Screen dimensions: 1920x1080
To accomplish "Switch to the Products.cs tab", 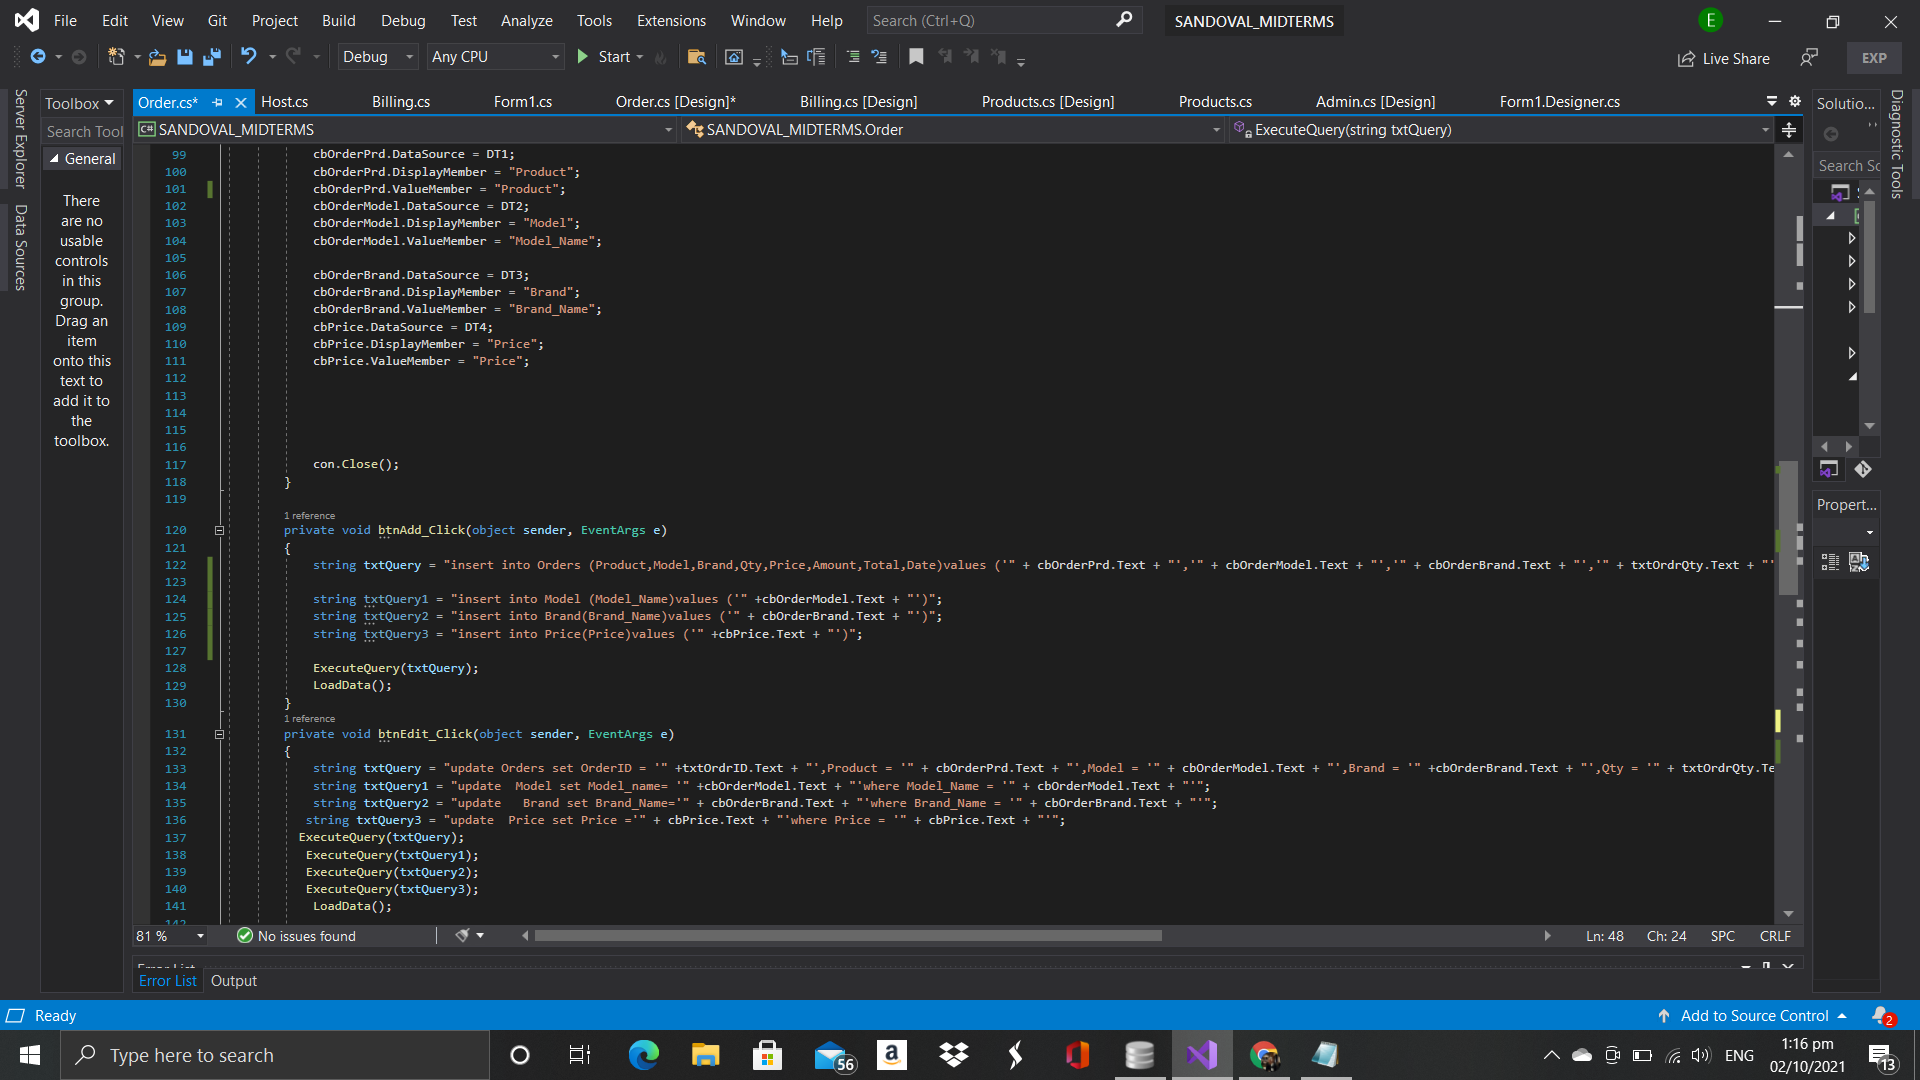I will 1215,102.
